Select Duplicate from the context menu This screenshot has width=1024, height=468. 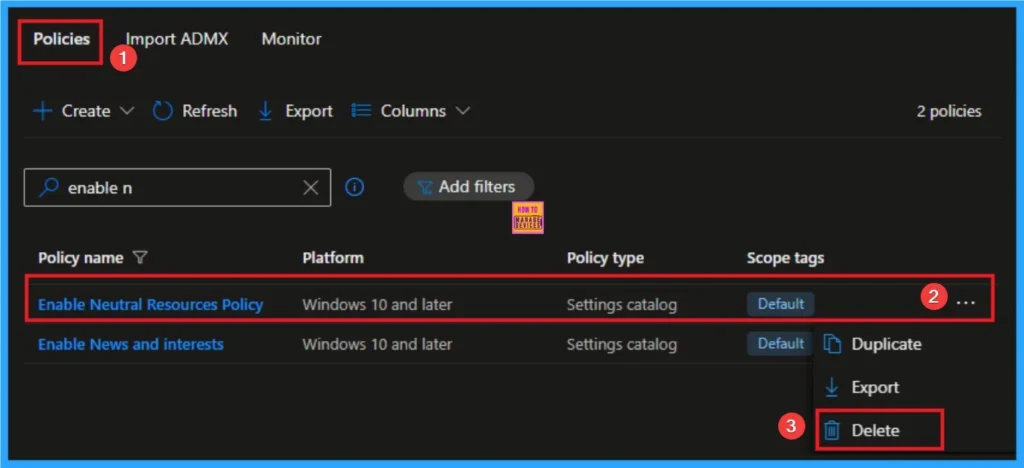[x=886, y=344]
